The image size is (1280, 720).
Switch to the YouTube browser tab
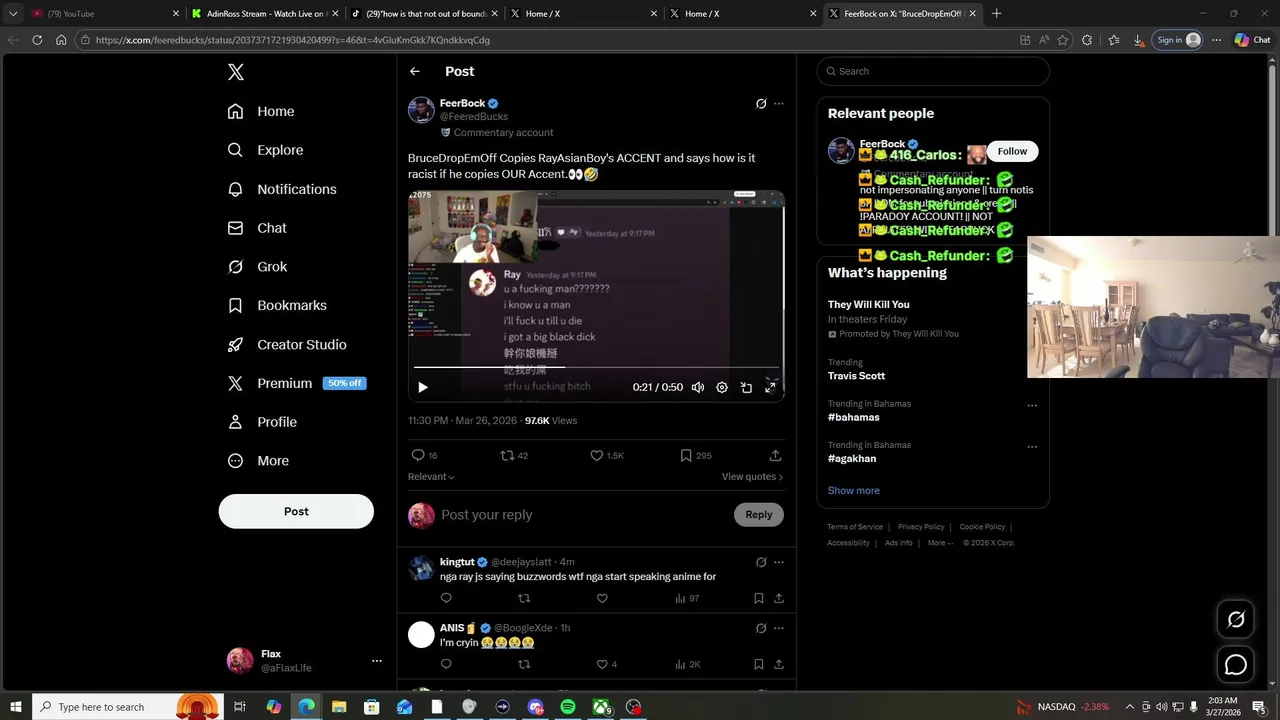104,14
